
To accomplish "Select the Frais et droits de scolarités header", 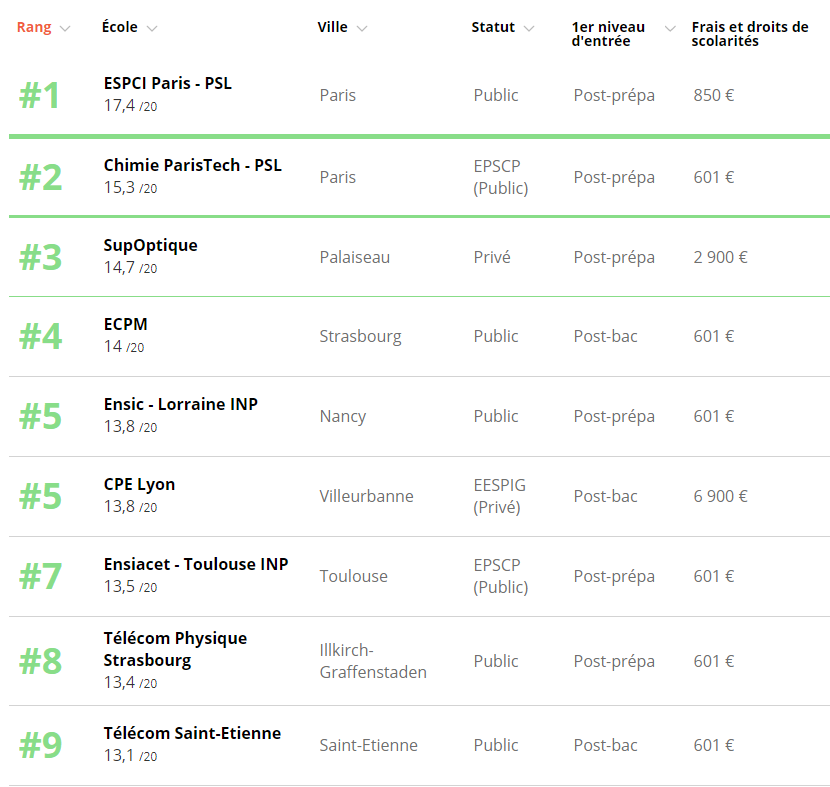I will 749,34.
